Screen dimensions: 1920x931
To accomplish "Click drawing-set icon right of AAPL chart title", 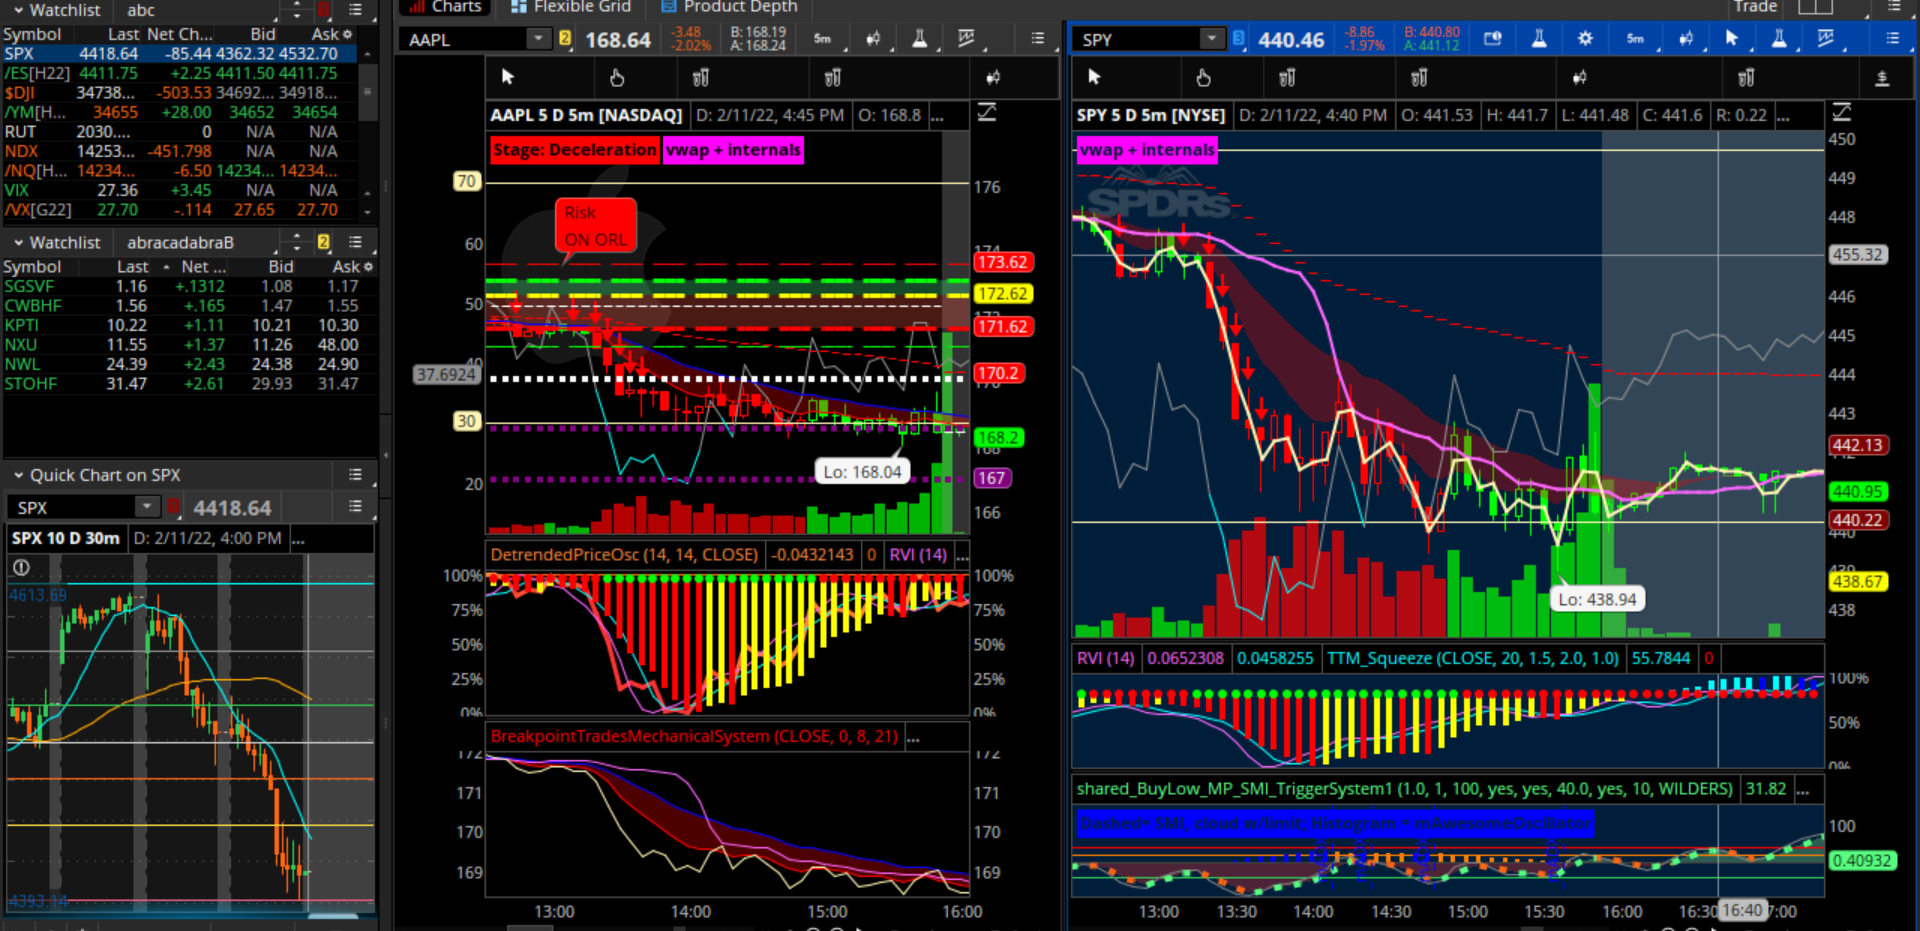I will pyautogui.click(x=987, y=112).
